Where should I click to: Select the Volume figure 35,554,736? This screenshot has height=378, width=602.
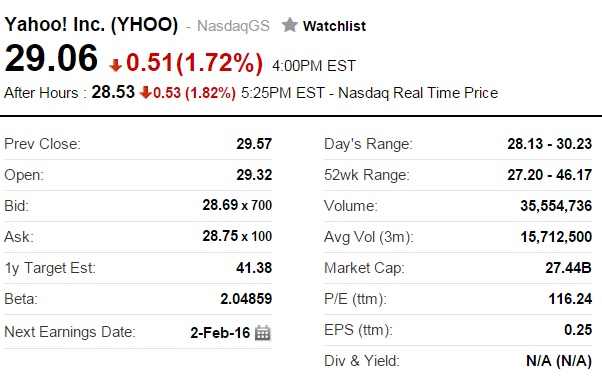pos(556,206)
